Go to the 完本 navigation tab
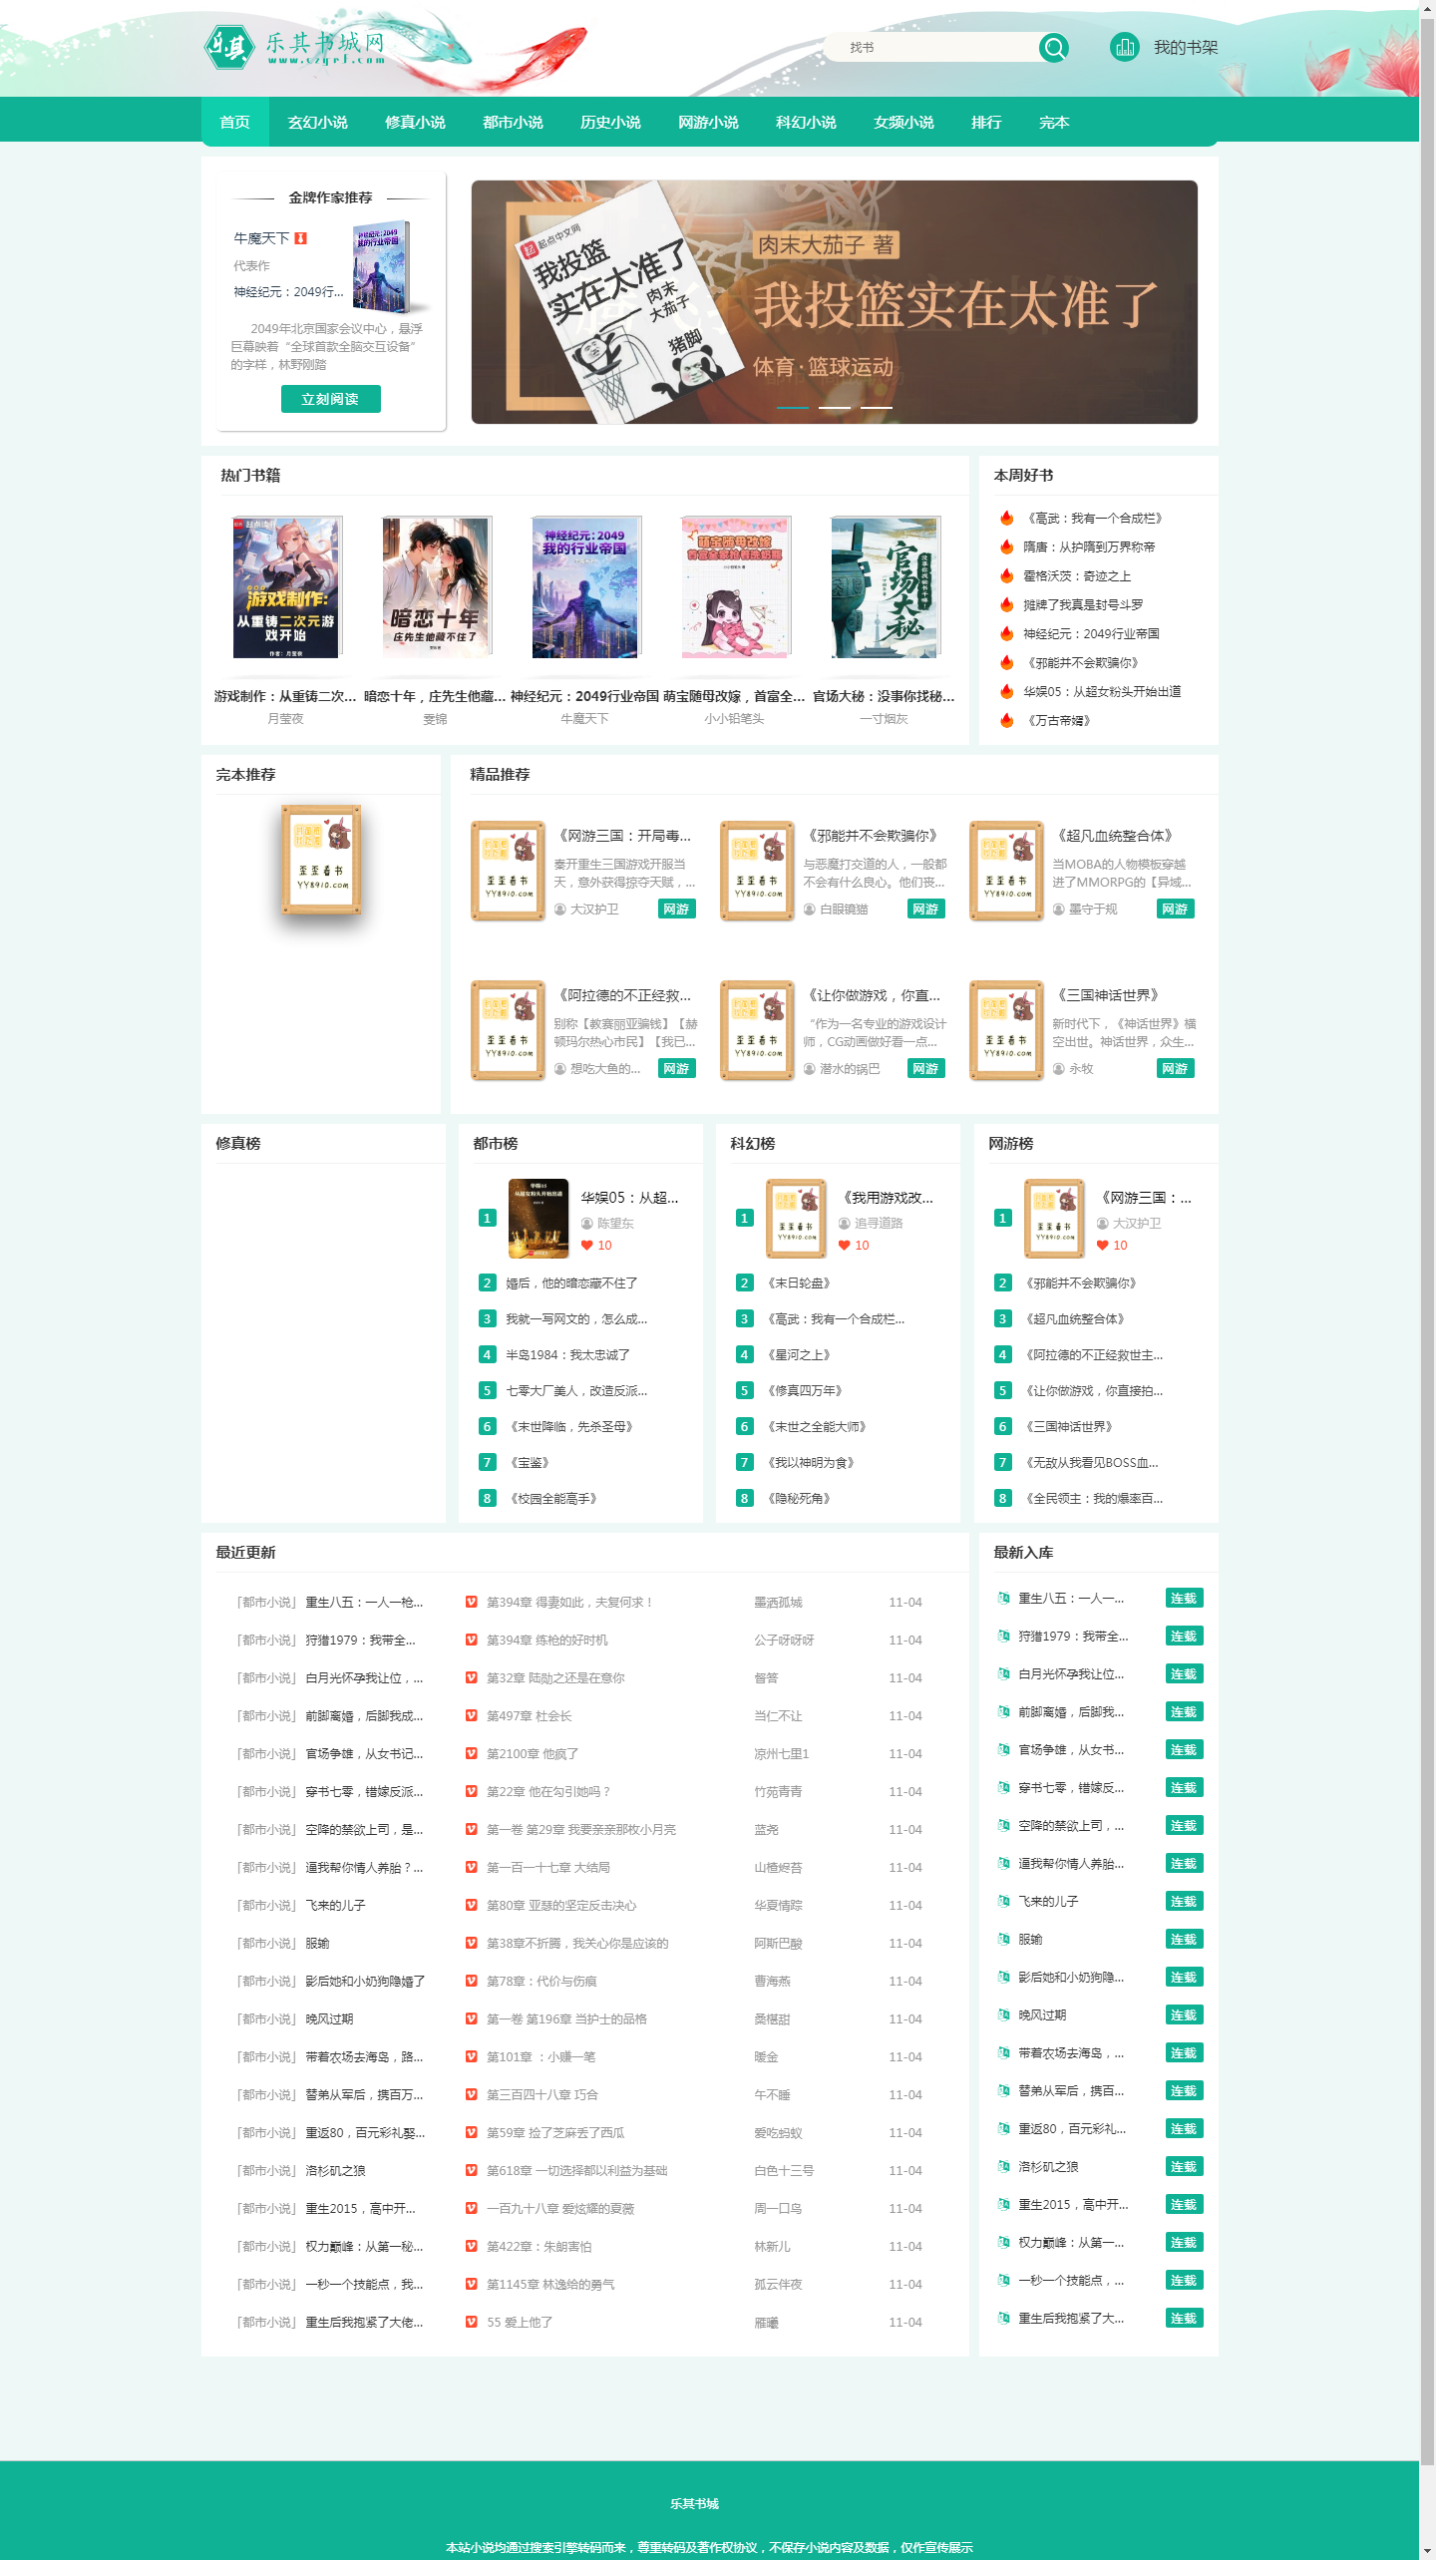This screenshot has width=1436, height=2560. click(x=1053, y=122)
